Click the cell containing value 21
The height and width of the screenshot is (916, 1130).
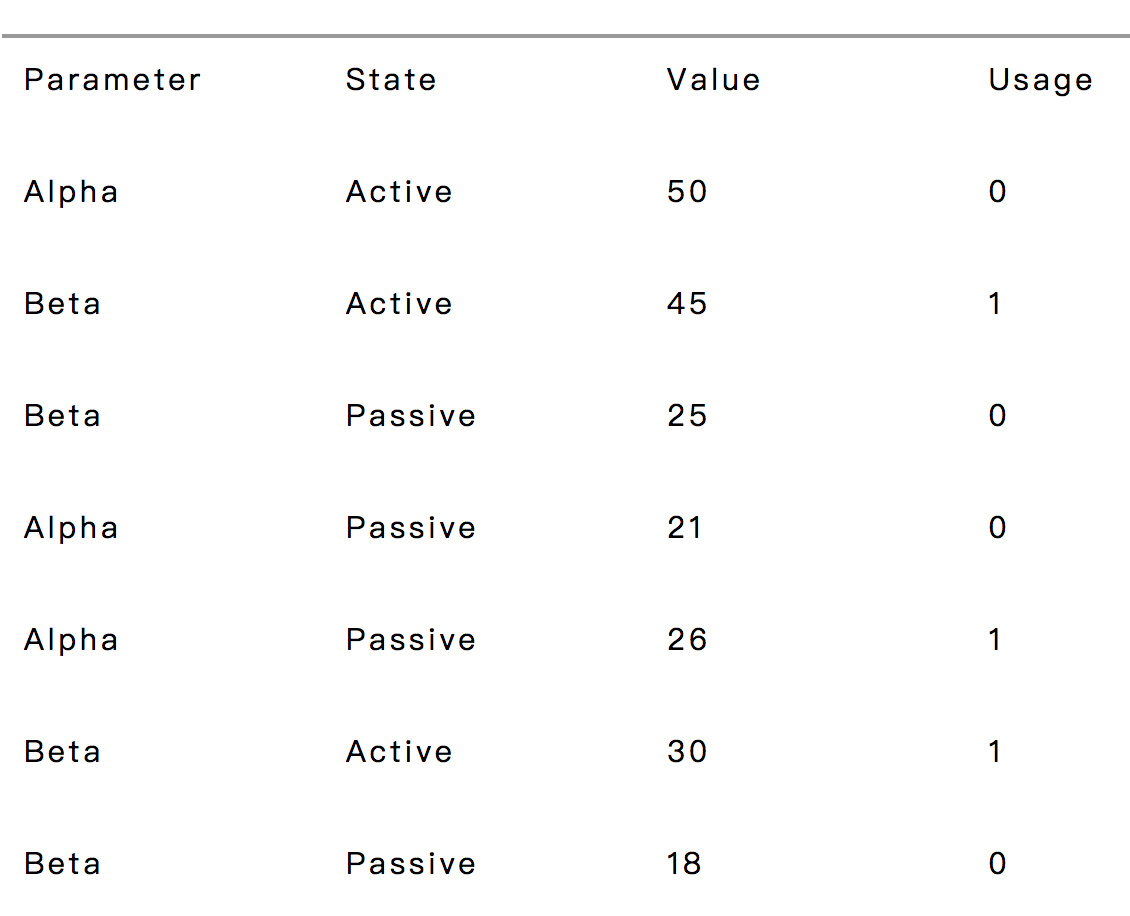coord(685,528)
